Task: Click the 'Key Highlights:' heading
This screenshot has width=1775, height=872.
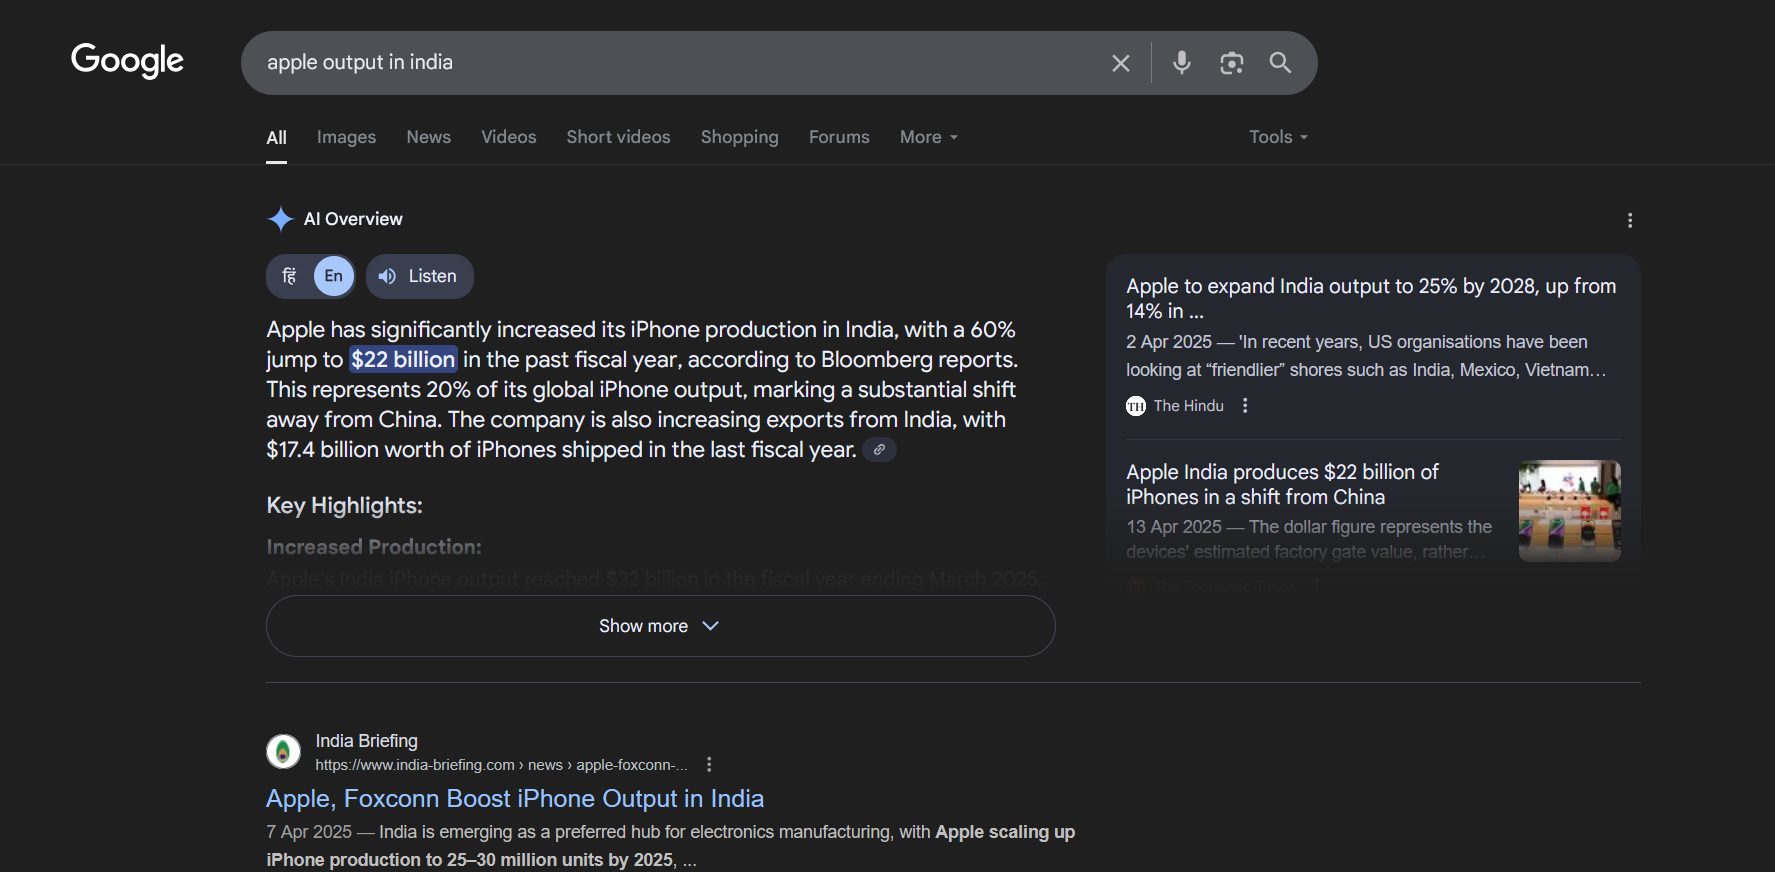Action: click(344, 505)
